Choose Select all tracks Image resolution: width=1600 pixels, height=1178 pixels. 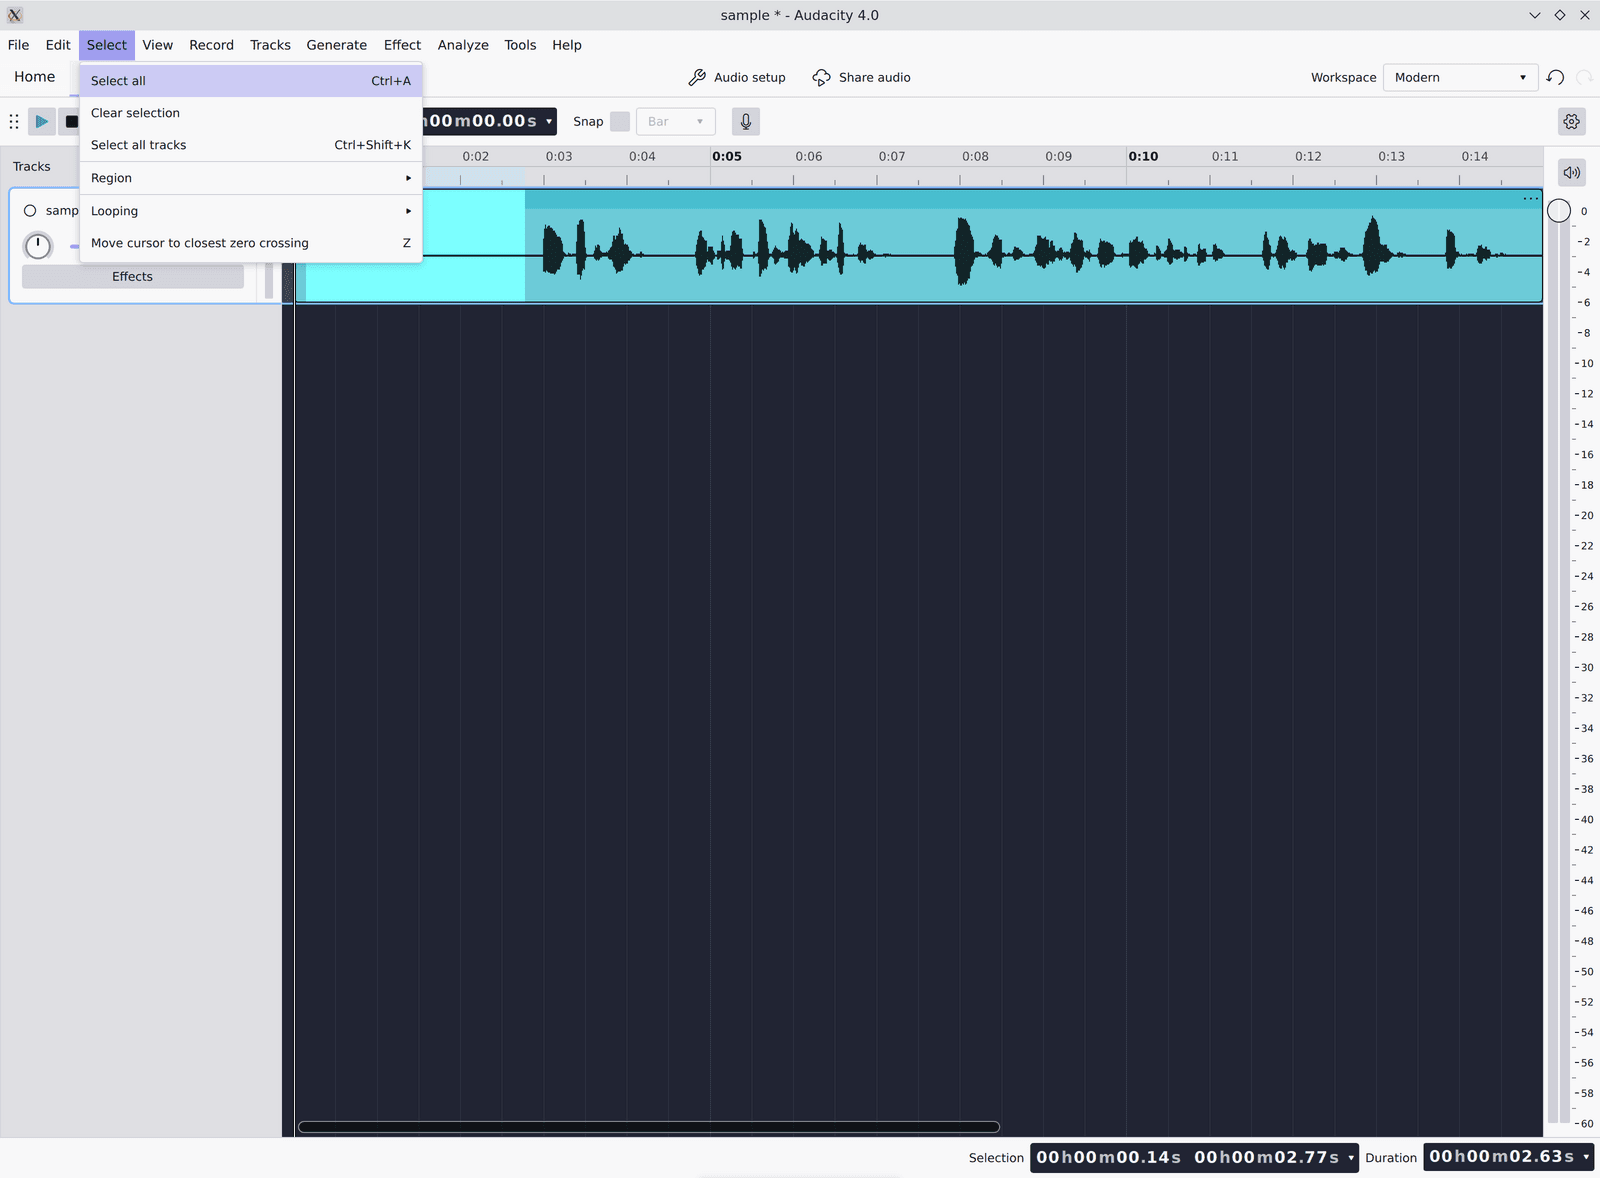pos(251,145)
